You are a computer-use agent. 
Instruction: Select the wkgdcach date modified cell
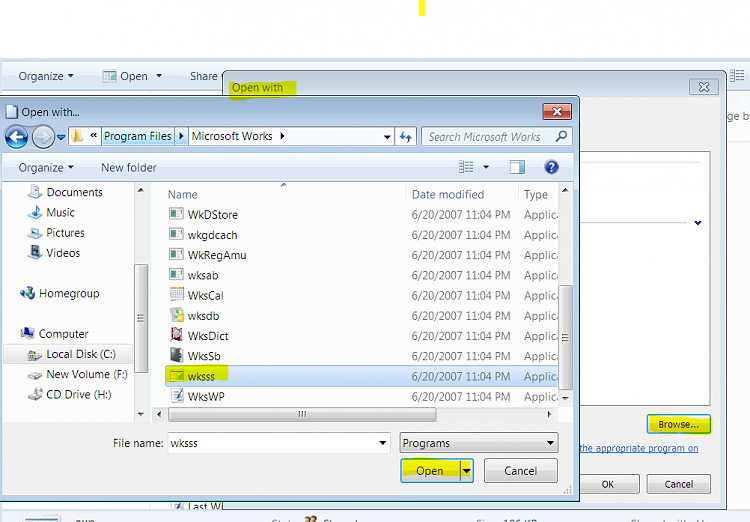pos(461,235)
